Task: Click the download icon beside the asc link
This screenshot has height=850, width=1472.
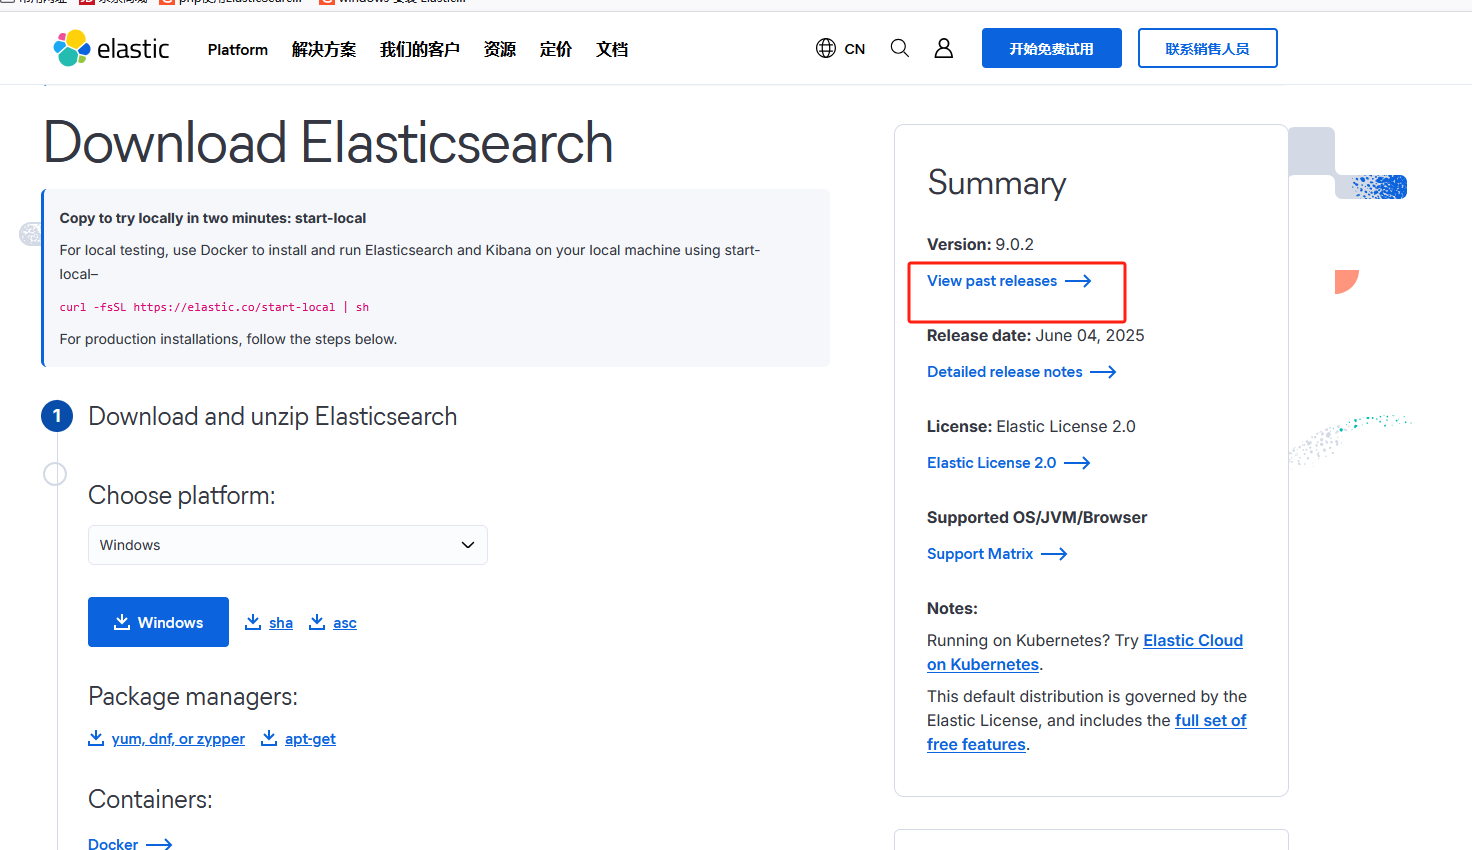Action: [317, 621]
